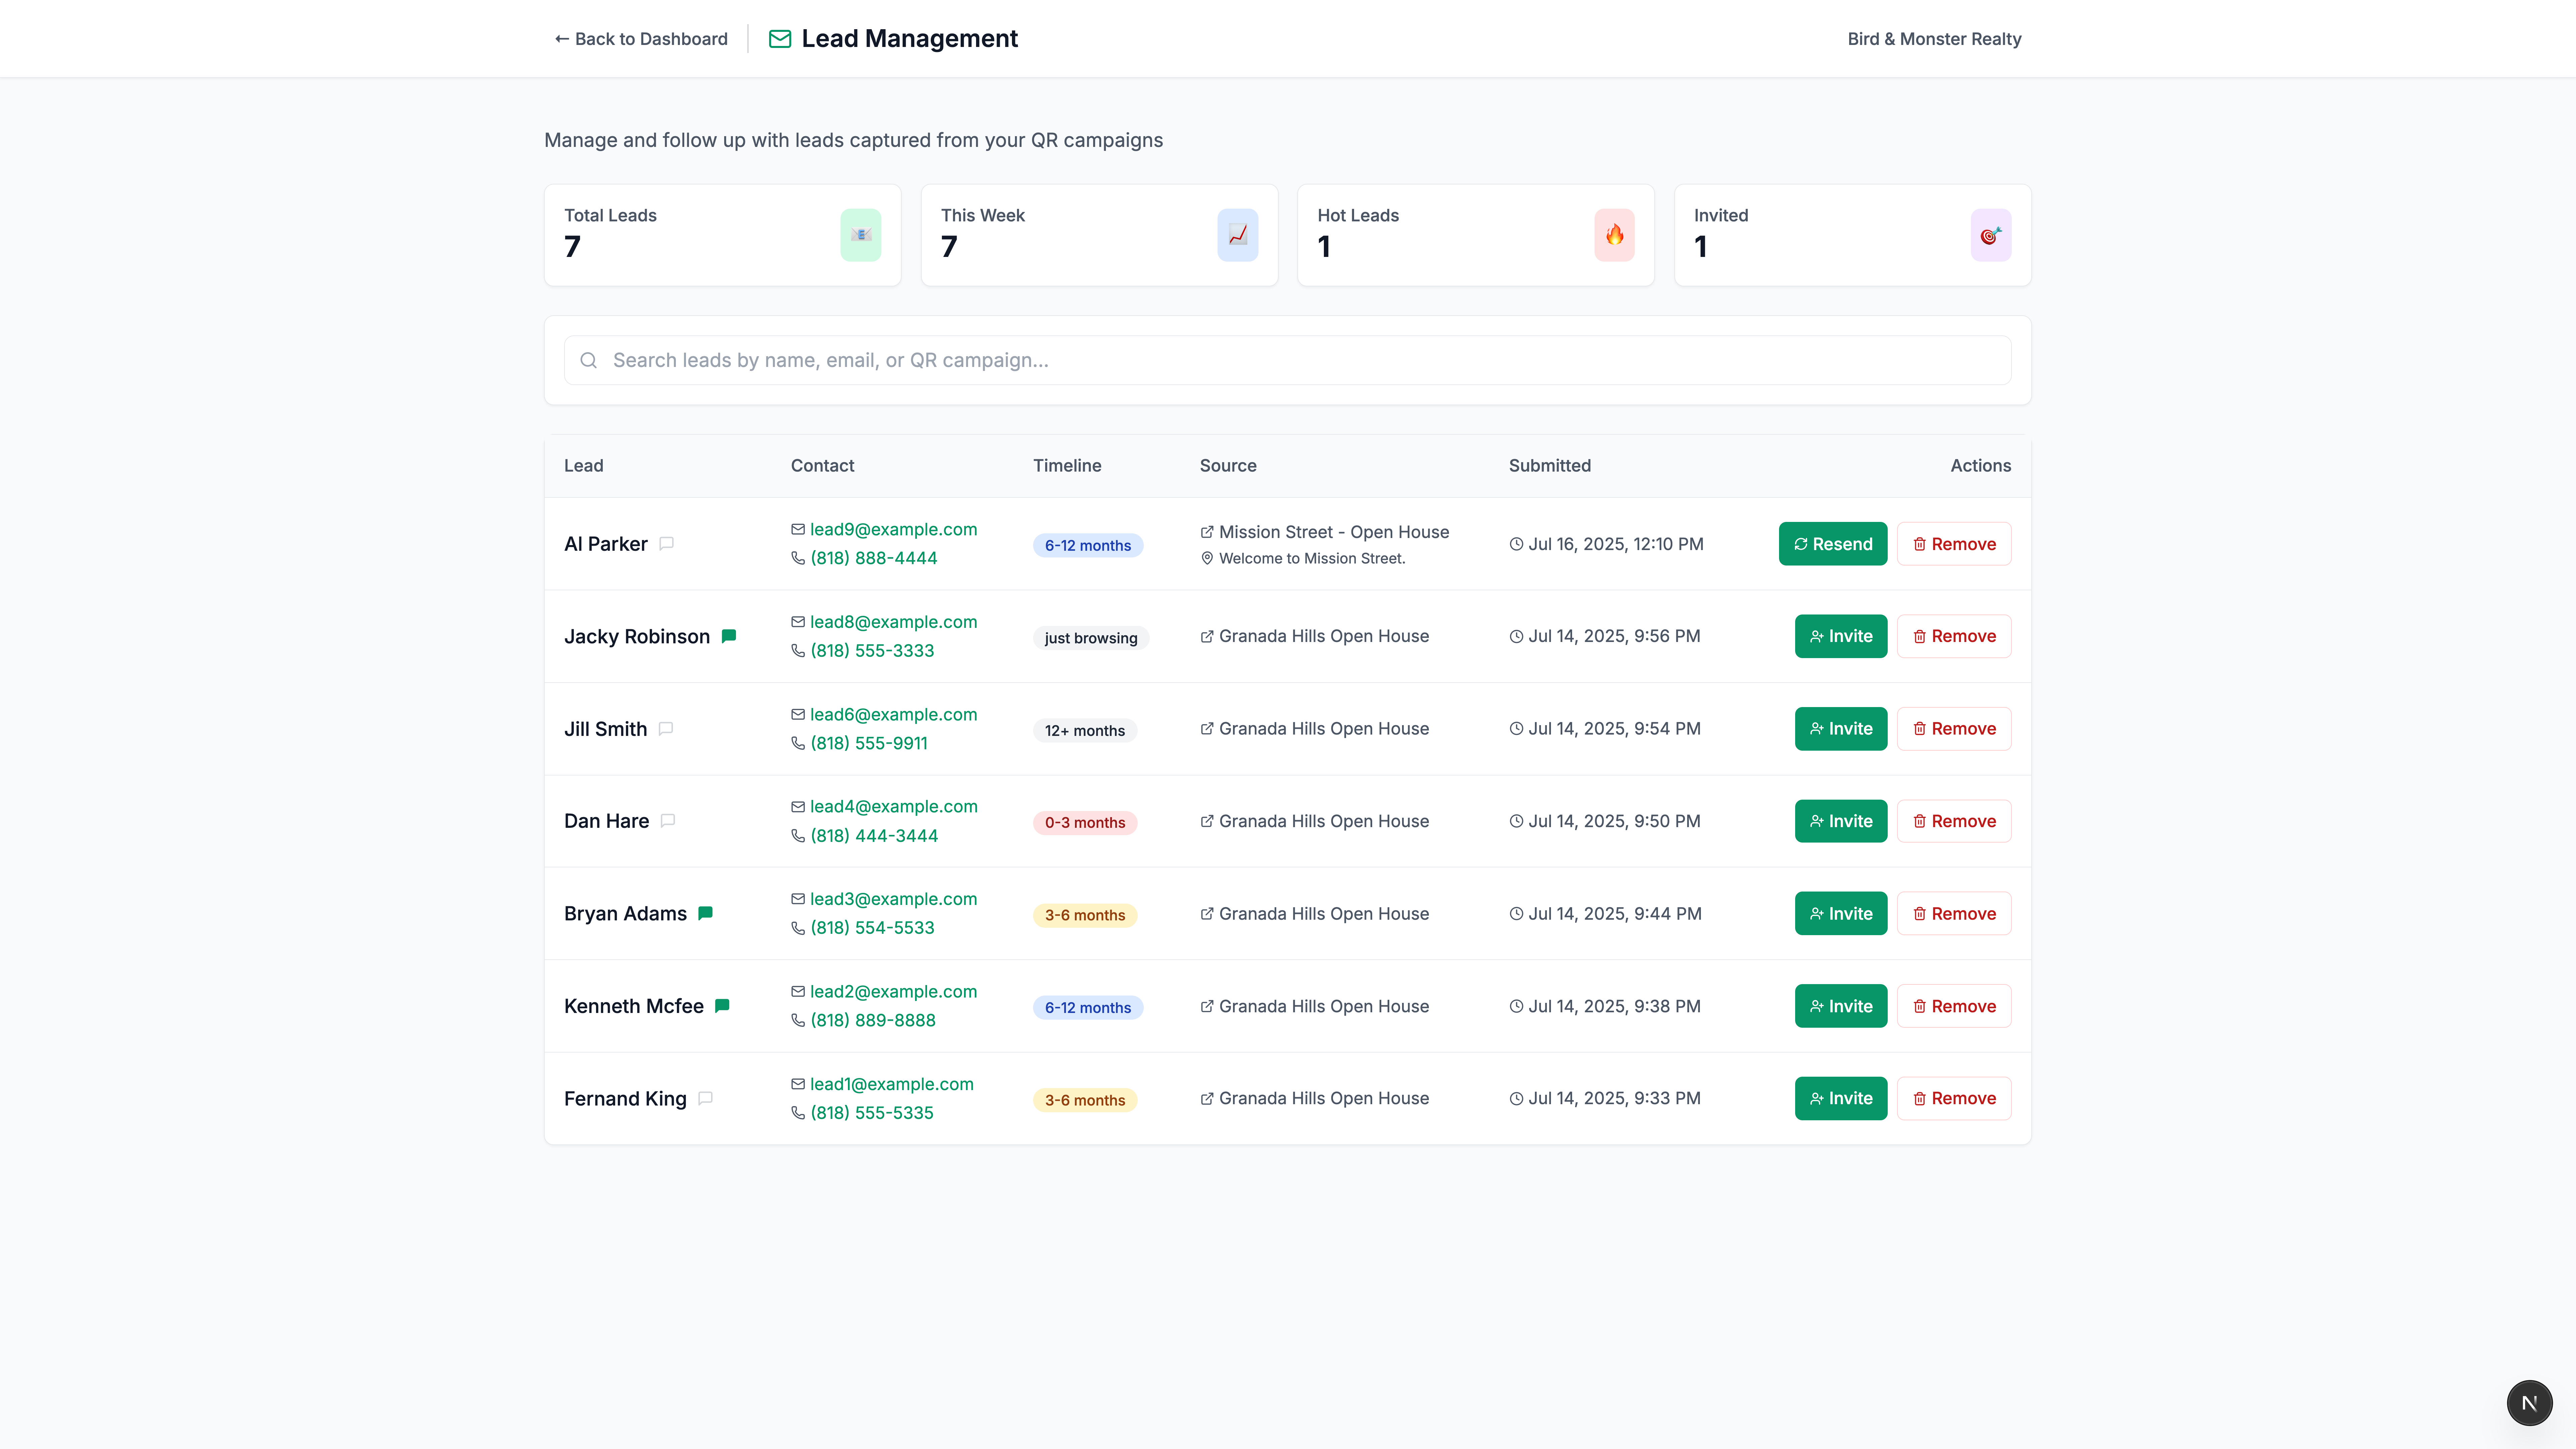Click Fernand King's empty note icon
The height and width of the screenshot is (1449, 2576).
tap(706, 1098)
